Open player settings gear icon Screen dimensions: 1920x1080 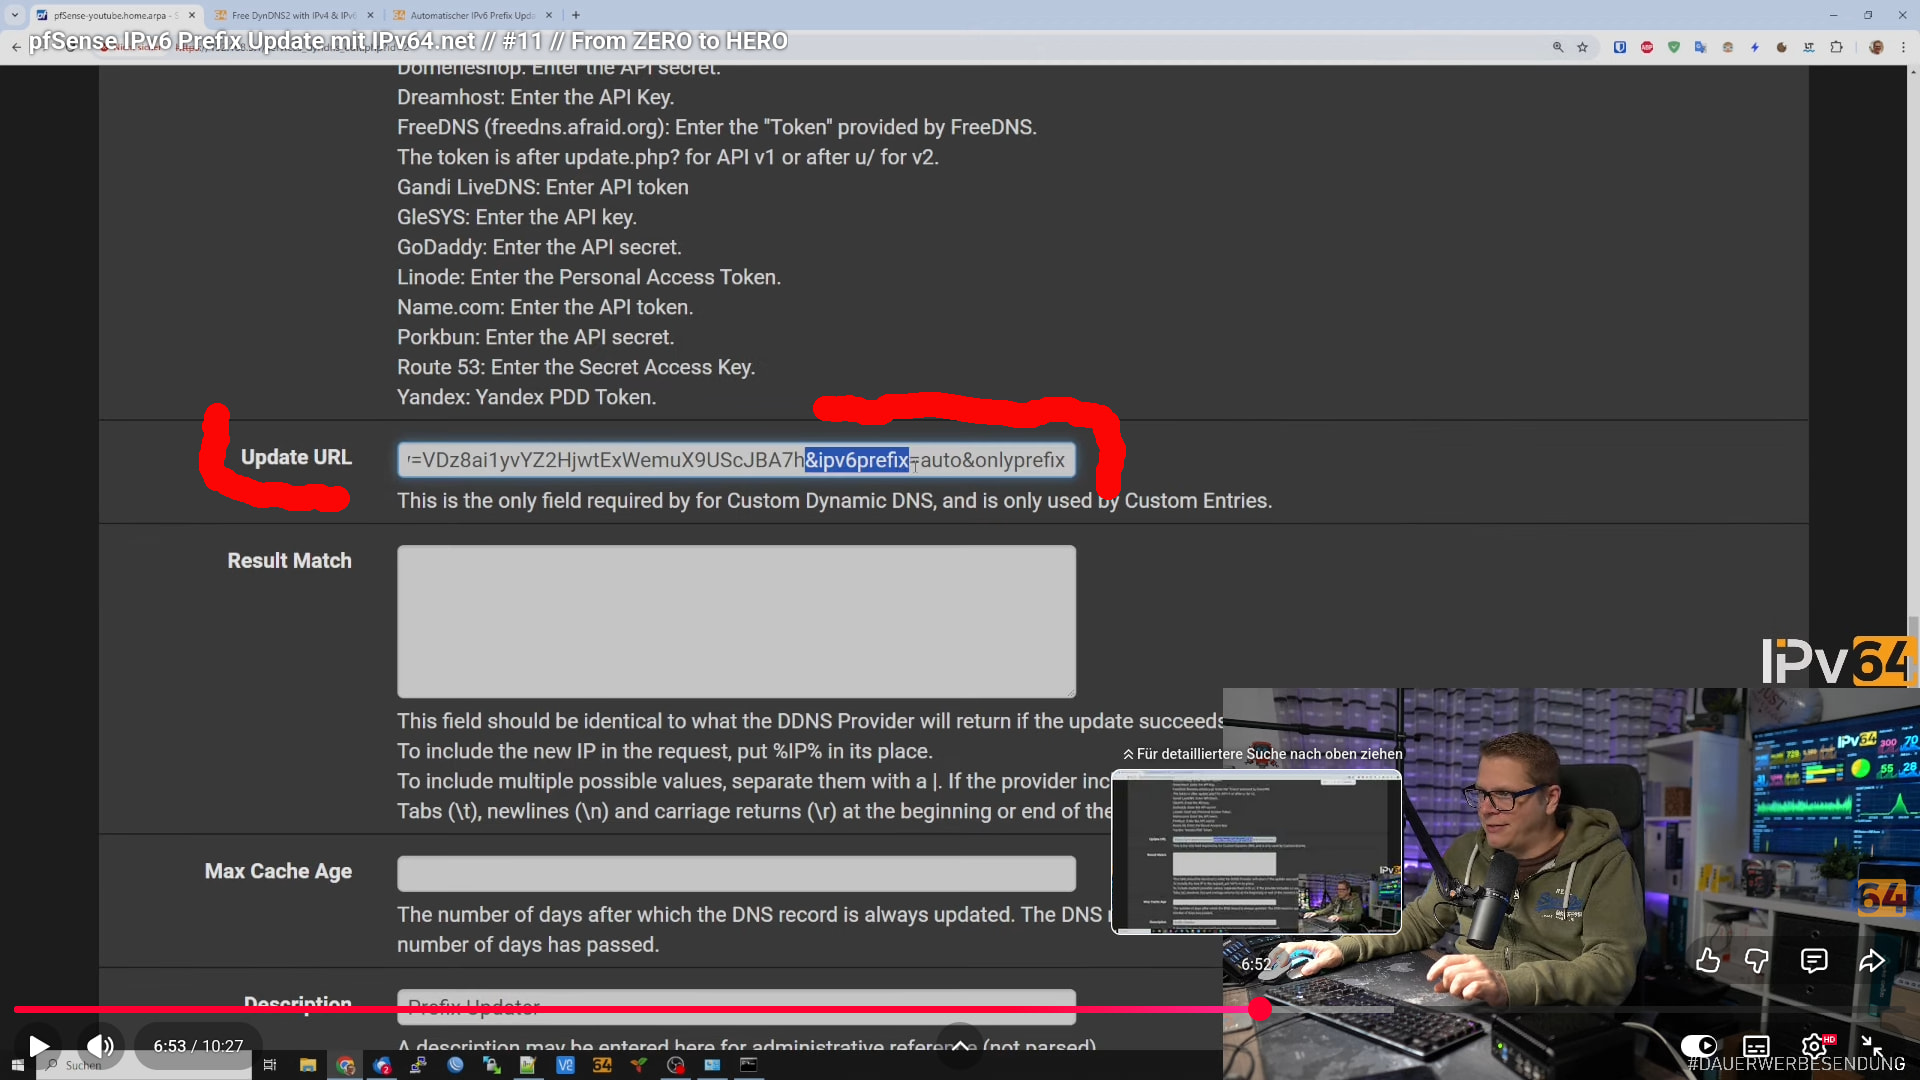[x=1814, y=1046]
